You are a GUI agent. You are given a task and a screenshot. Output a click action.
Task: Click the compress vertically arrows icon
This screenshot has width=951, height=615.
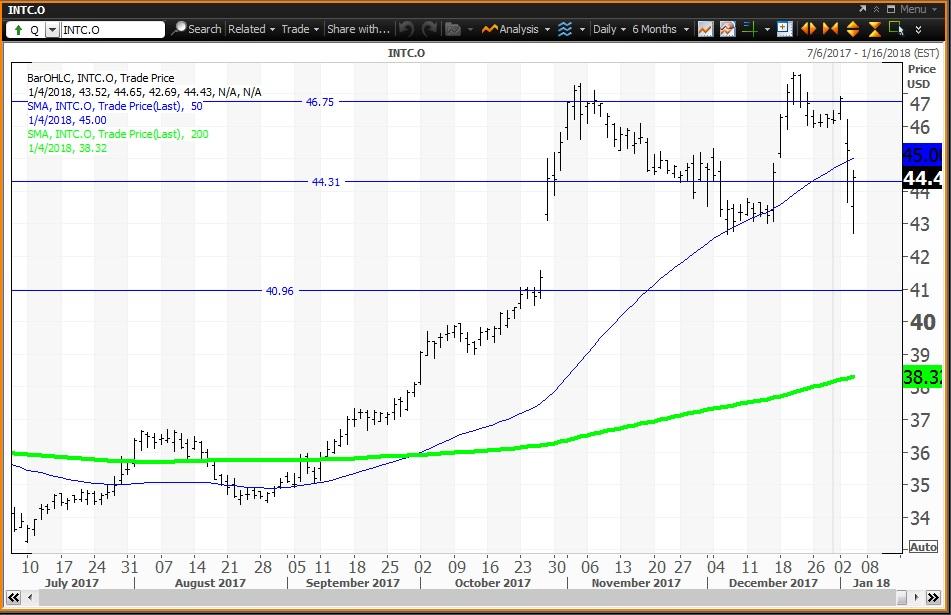[x=875, y=29]
